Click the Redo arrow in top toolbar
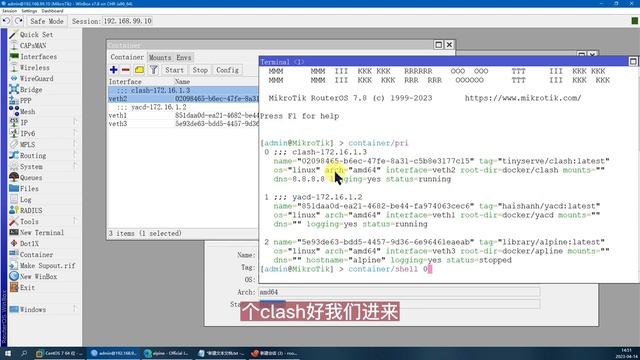The height and width of the screenshot is (360, 640). (x=19, y=21)
